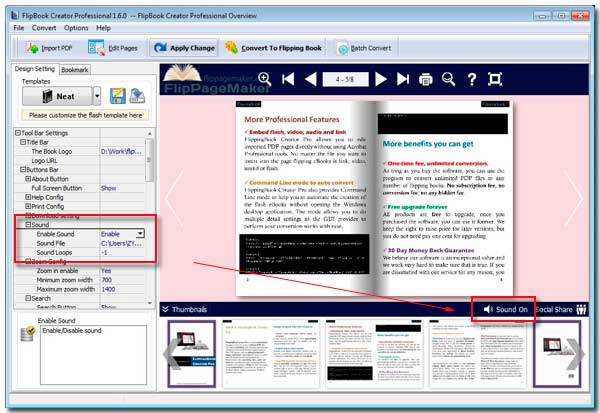Click the Social Share button
Screen dimensions: 600x413
561,309
